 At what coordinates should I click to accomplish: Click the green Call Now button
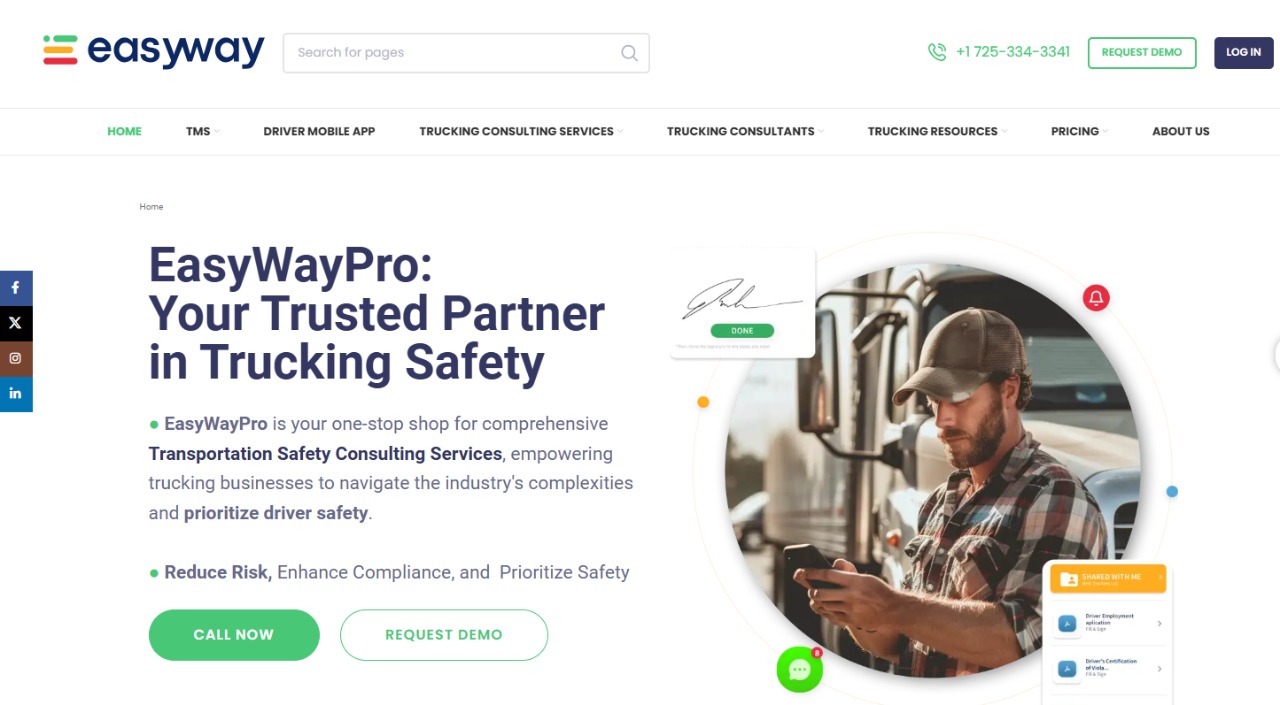[234, 635]
